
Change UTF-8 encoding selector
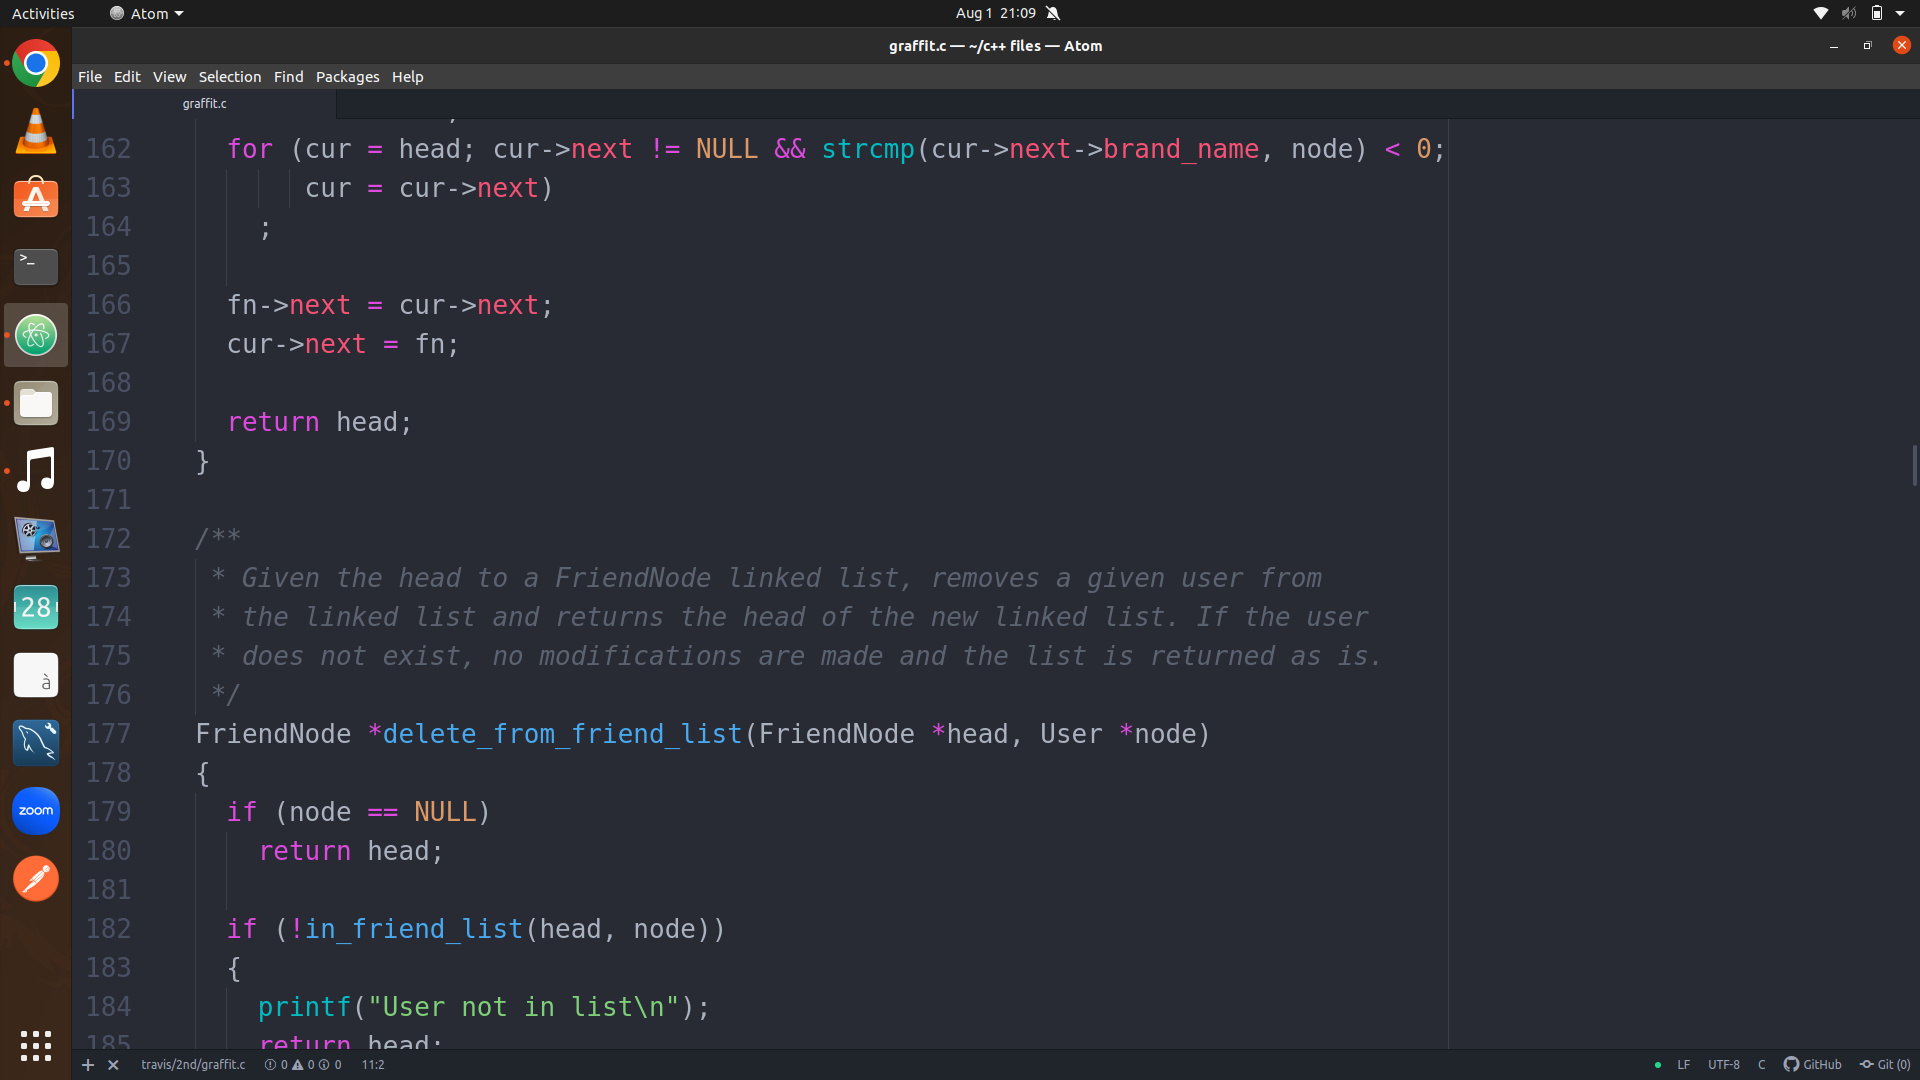click(x=1723, y=1065)
